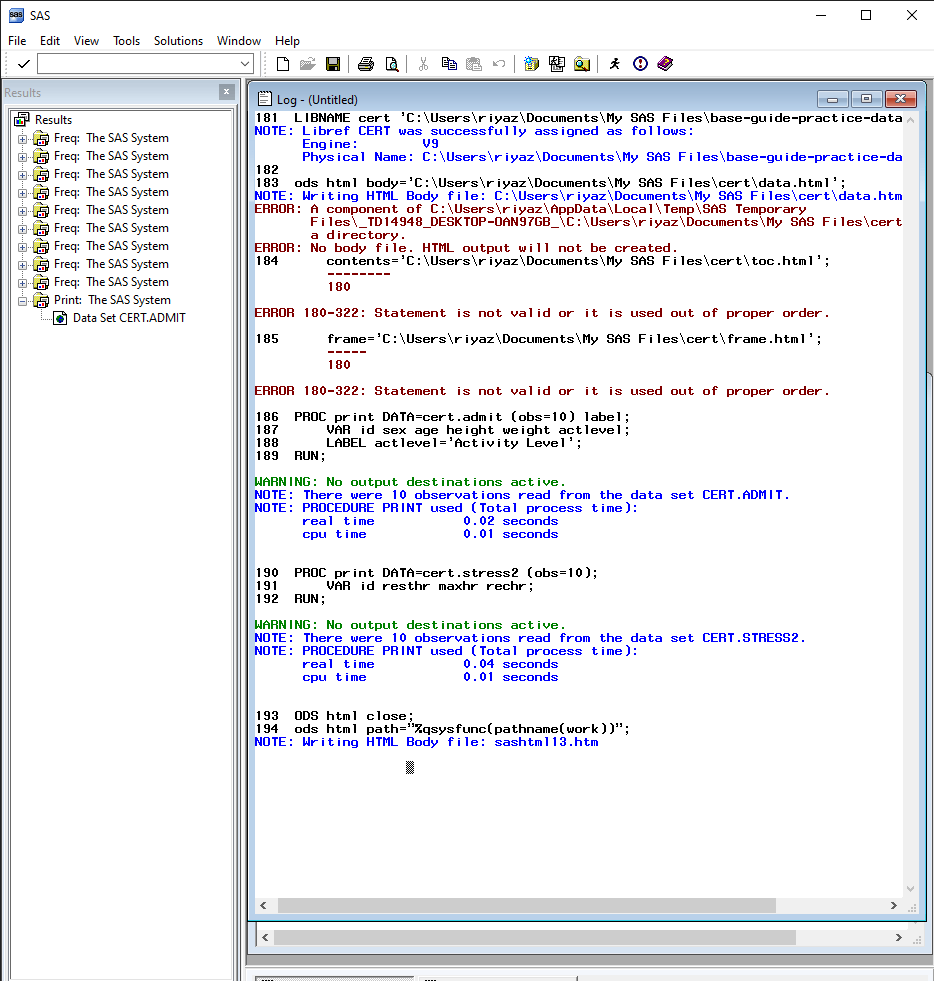Viewport: 934px width, 981px height.
Task: Expand the first Freq: The SAS System node
Action: [23, 139]
